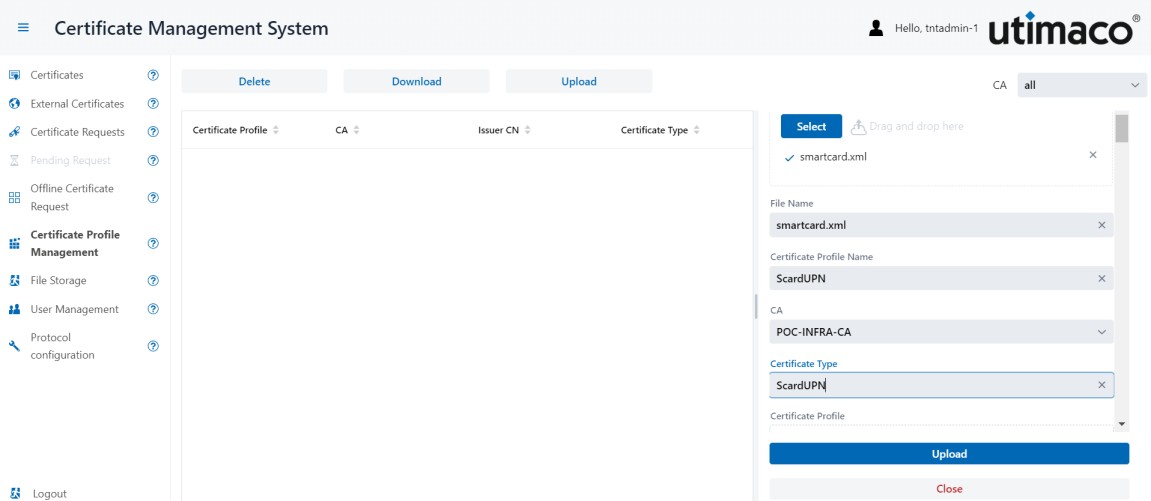
Task: Open help for Offline Certificate Request
Action: coord(153,197)
